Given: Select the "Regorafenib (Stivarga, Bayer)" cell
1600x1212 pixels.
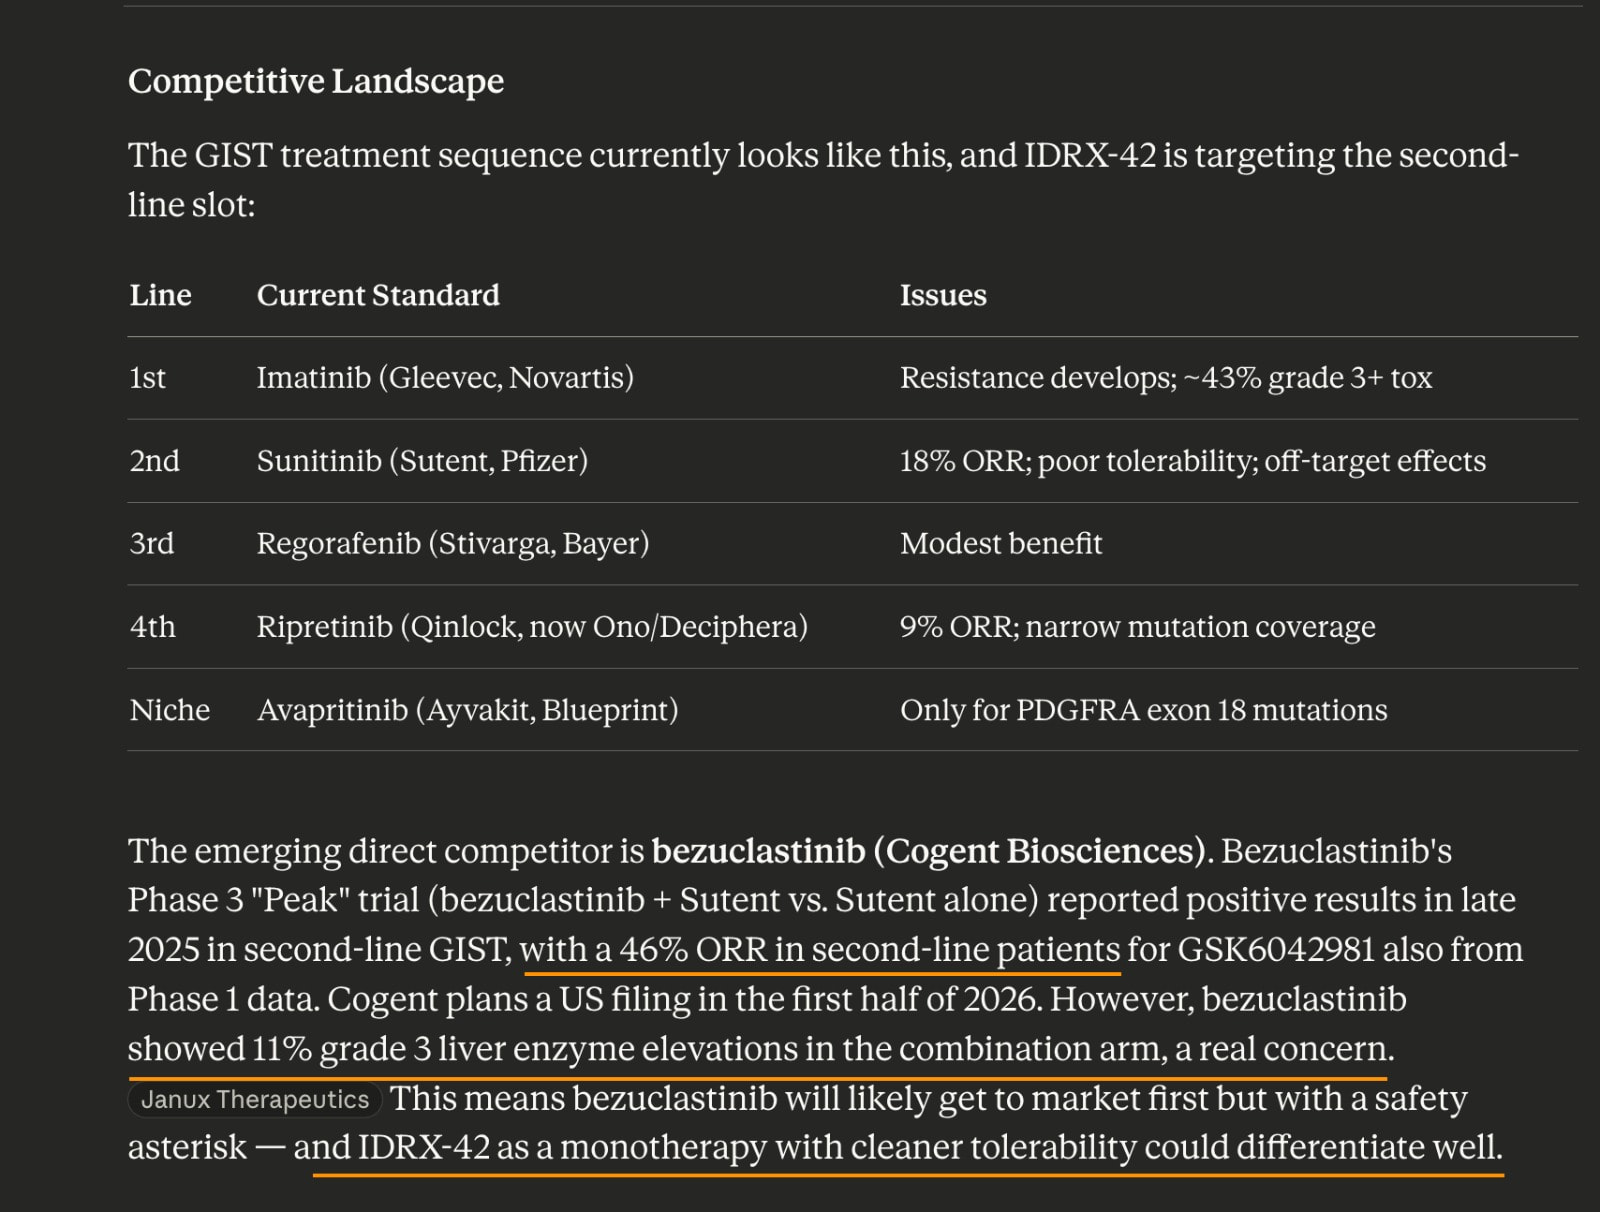Looking at the screenshot, I should pyautogui.click(x=453, y=544).
